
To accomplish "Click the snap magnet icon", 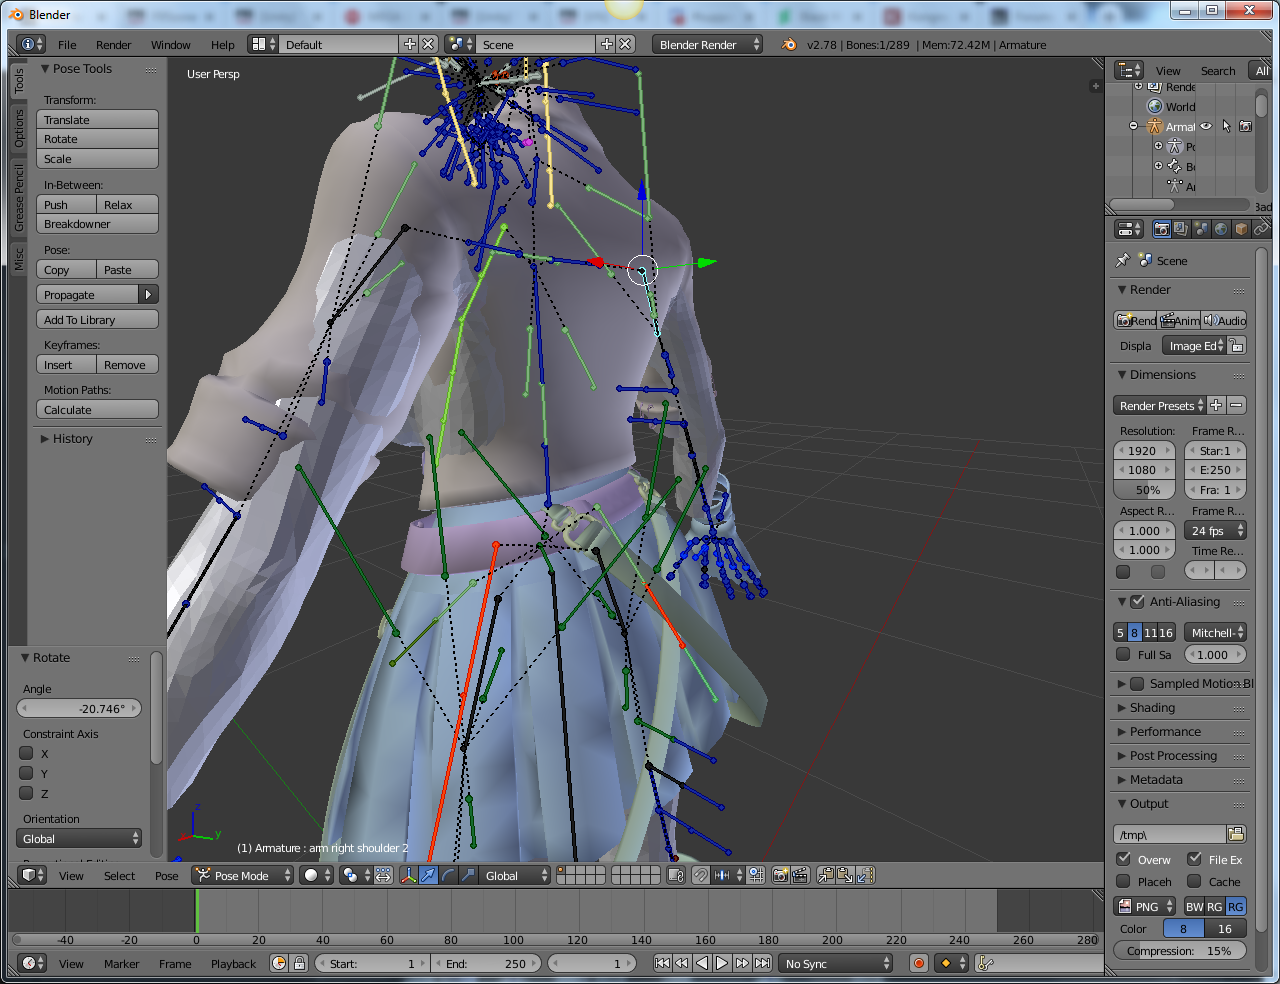I will coord(701,875).
